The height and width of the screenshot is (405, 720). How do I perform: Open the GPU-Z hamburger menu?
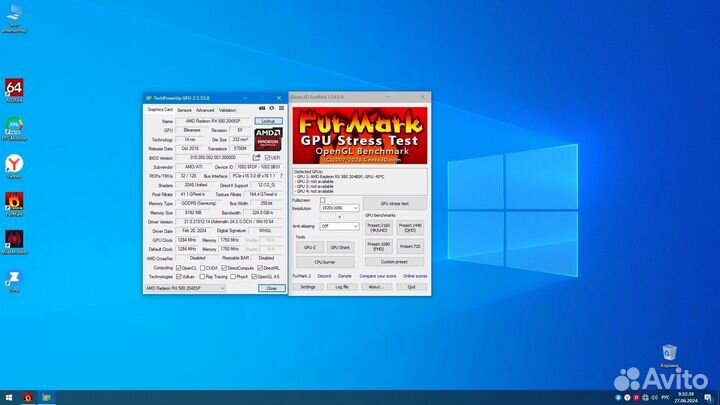(281, 108)
